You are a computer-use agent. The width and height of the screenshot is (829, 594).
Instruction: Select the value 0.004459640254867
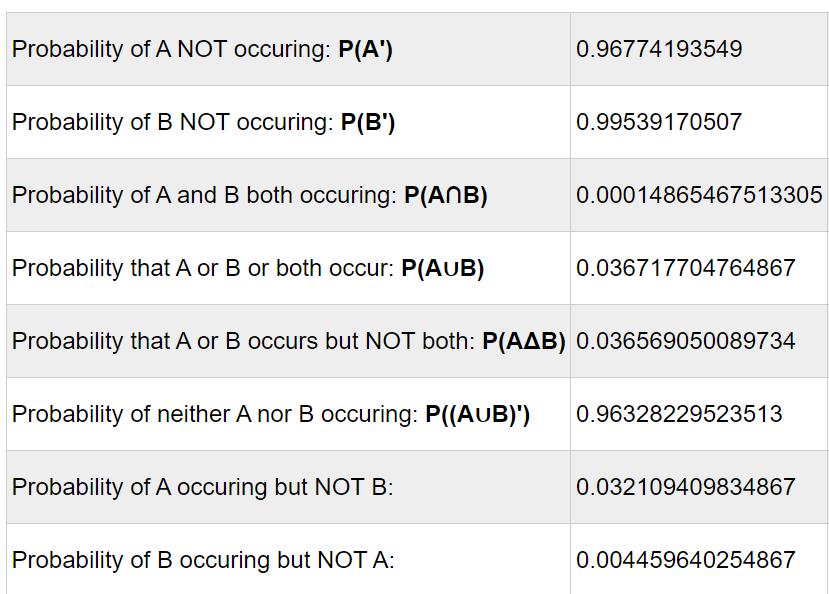pyautogui.click(x=686, y=560)
